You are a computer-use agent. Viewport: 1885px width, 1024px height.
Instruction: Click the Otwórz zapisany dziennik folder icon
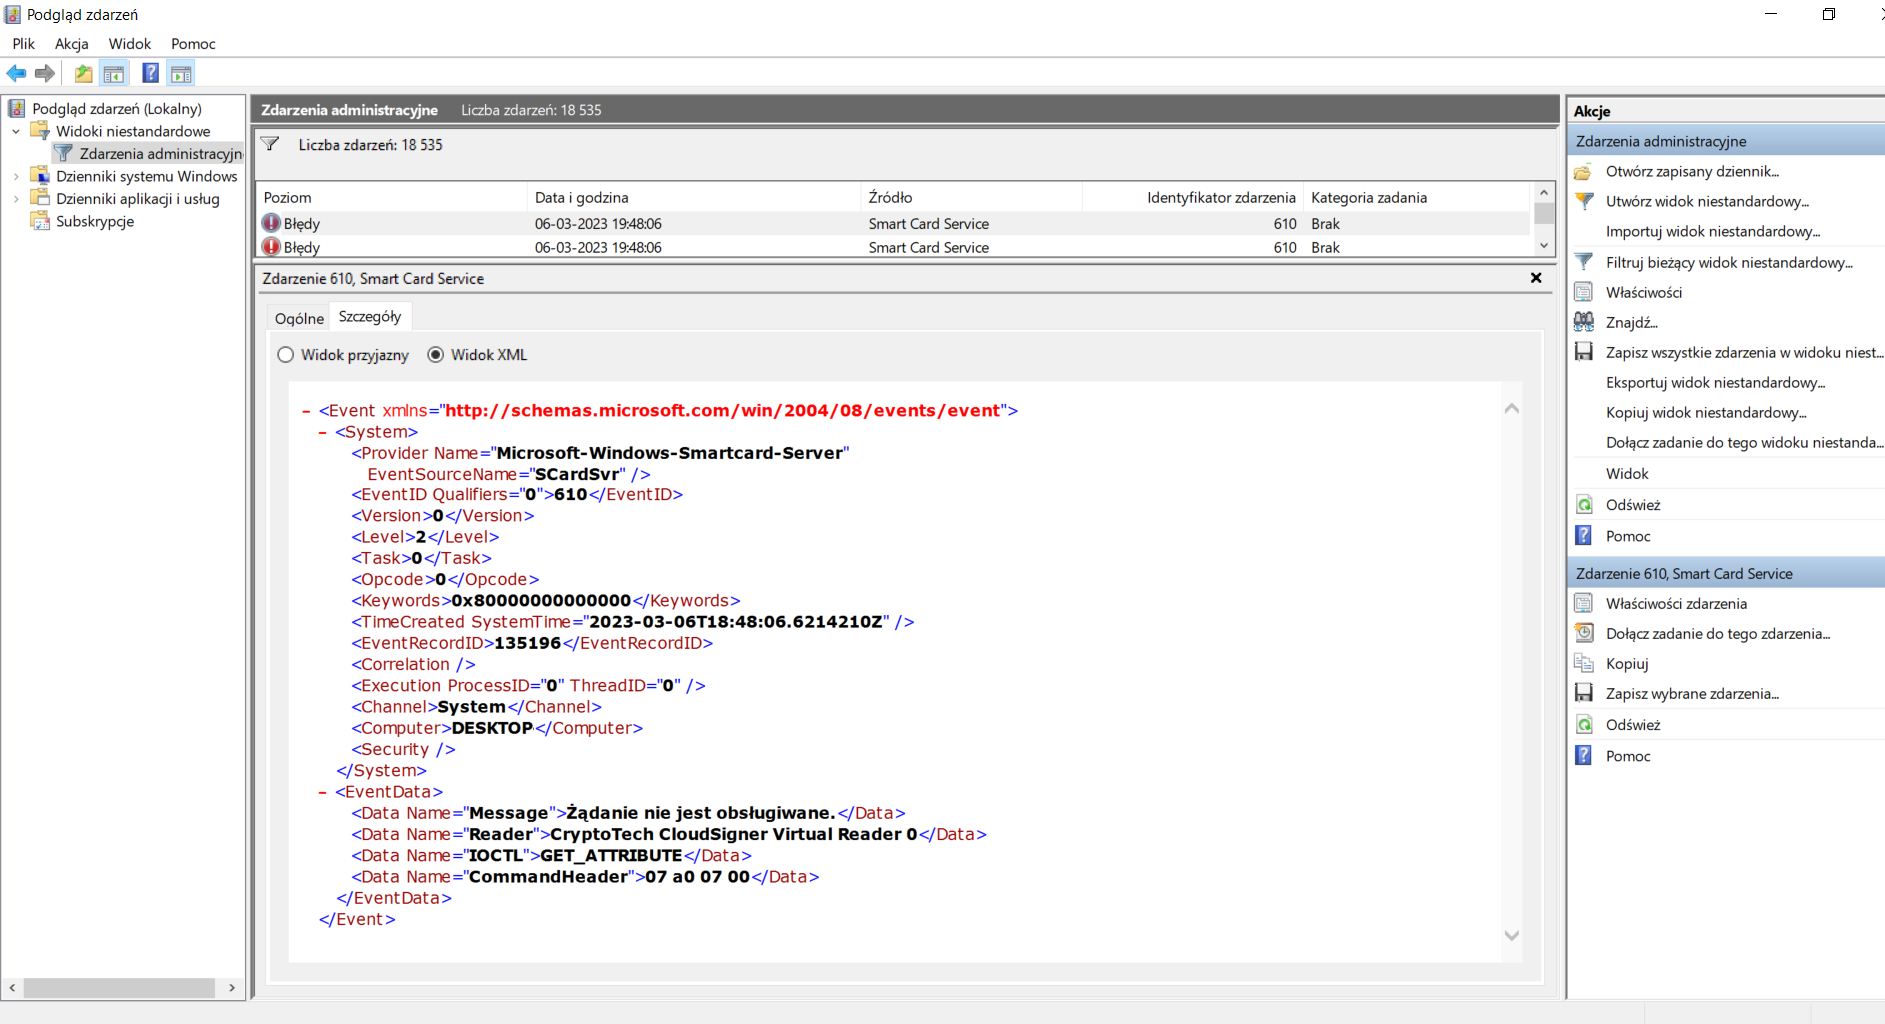click(1584, 171)
